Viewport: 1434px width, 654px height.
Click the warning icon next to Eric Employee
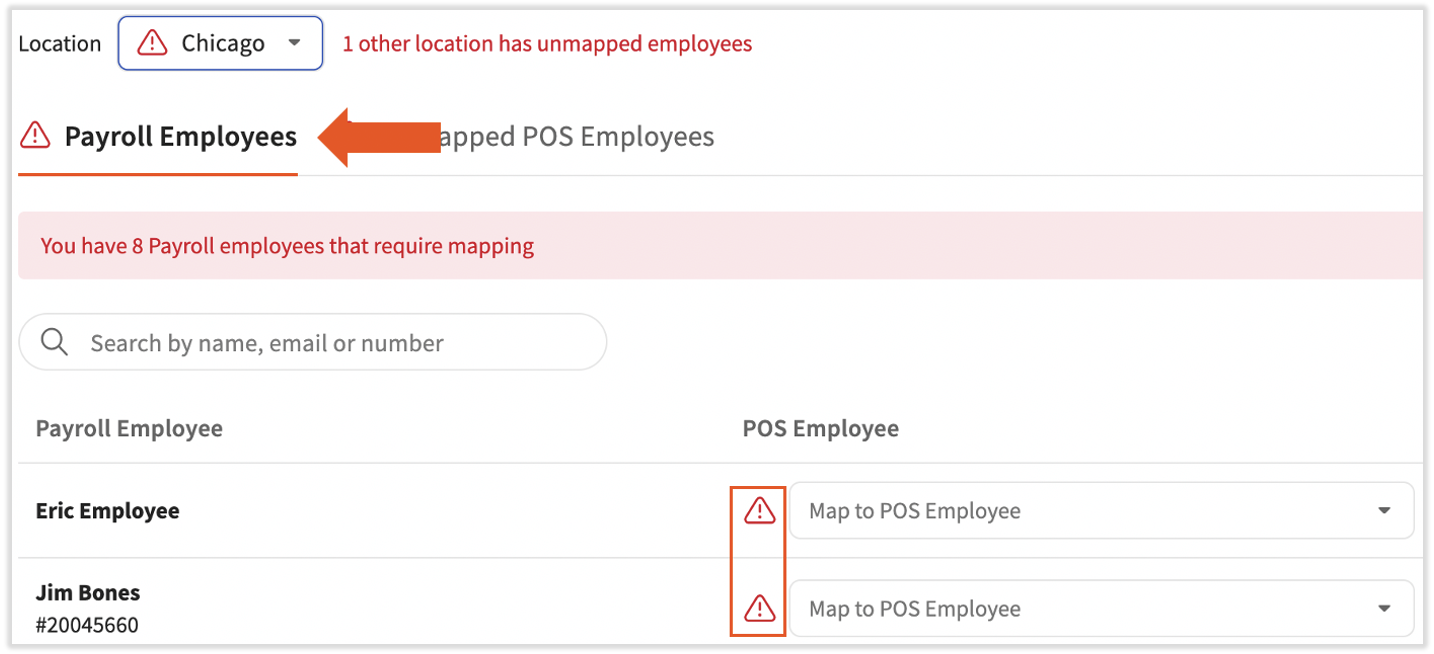pyautogui.click(x=758, y=510)
